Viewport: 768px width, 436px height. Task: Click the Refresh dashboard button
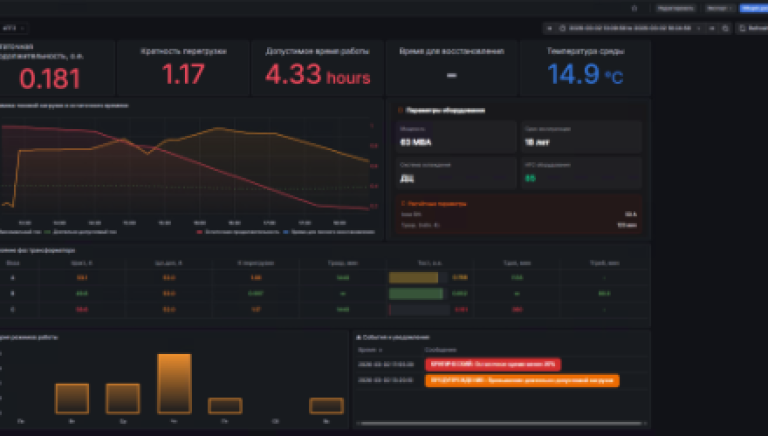pyautogui.click(x=752, y=28)
